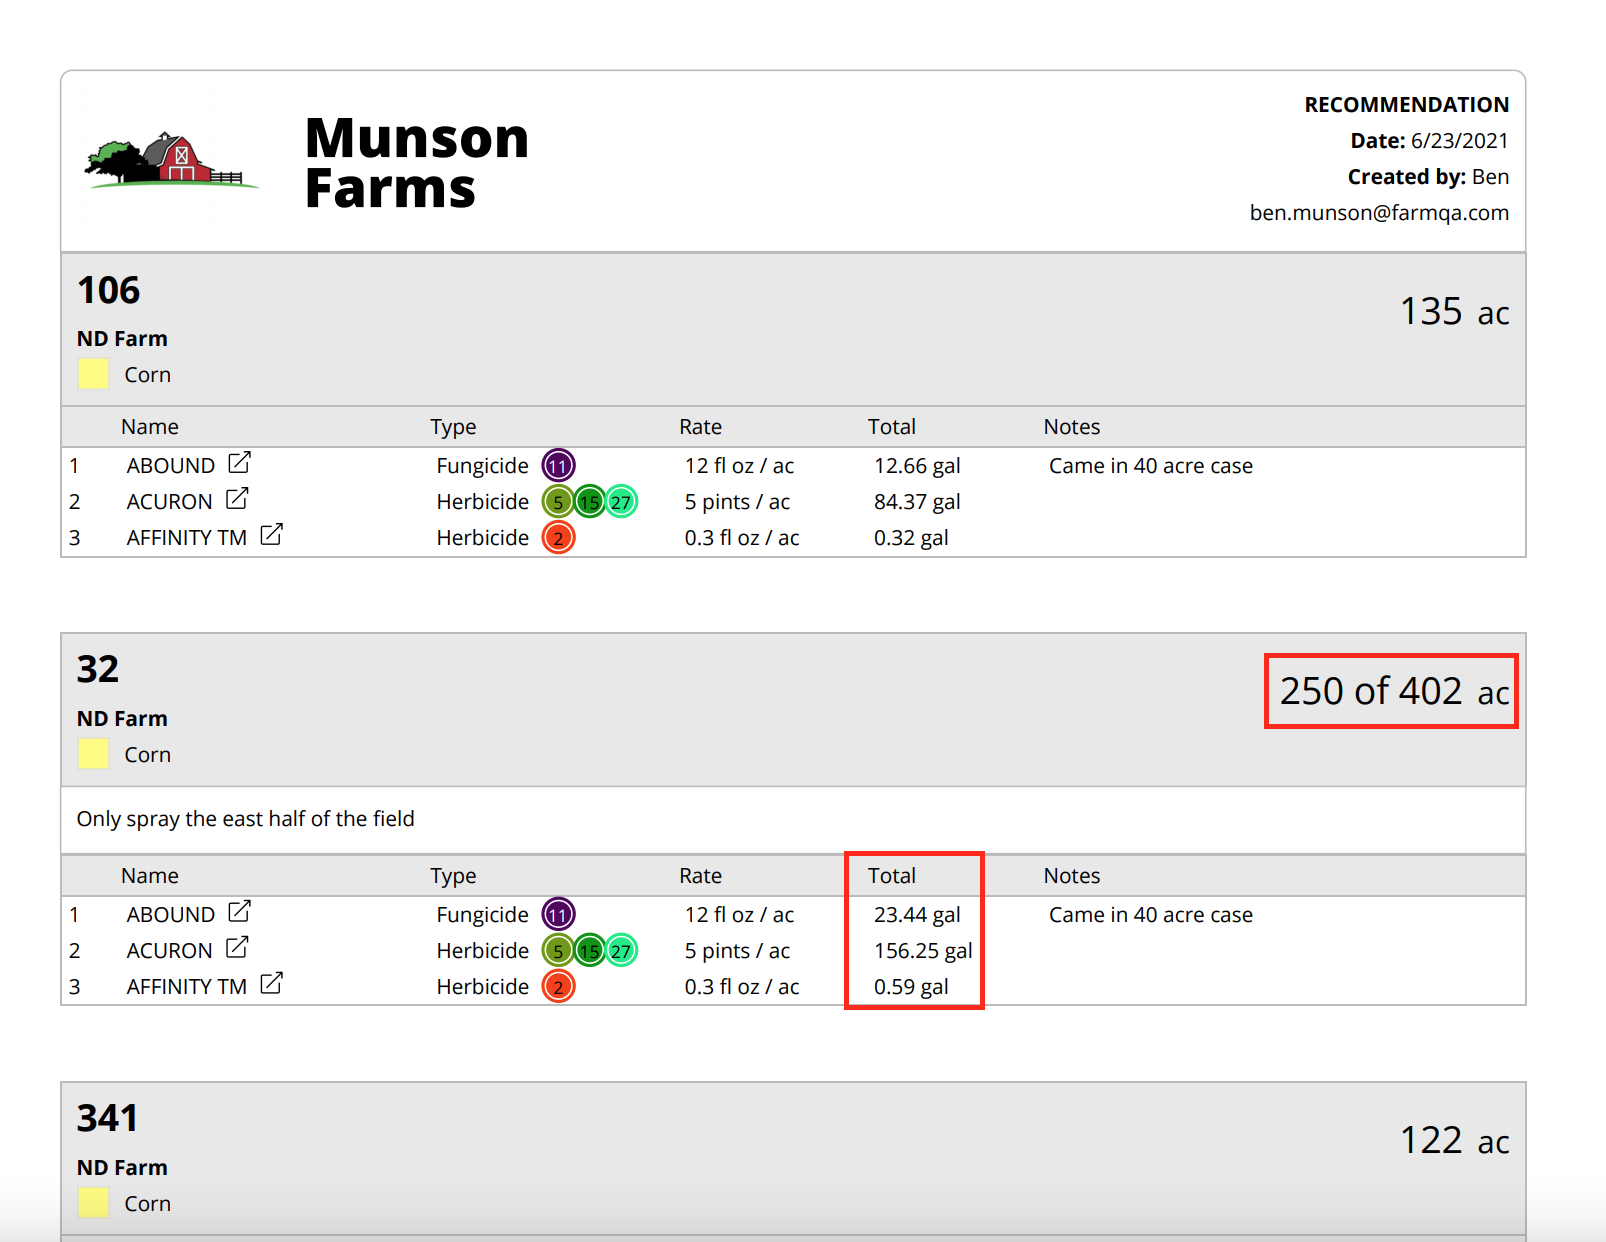Click the 0.32 gal total in field 106

pyautogui.click(x=911, y=538)
